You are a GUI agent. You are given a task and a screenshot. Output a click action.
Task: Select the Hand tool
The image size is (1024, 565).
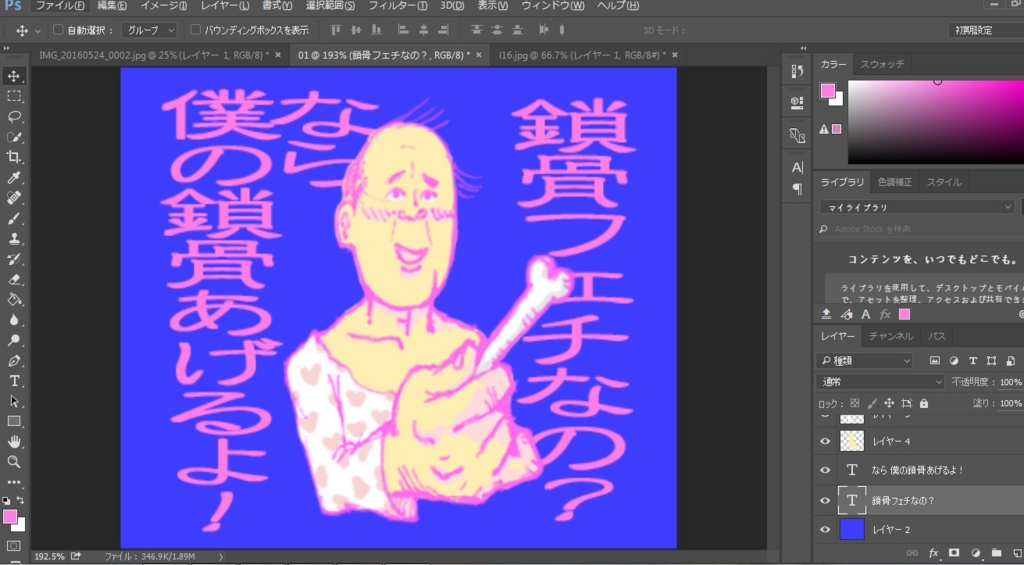[x=14, y=442]
